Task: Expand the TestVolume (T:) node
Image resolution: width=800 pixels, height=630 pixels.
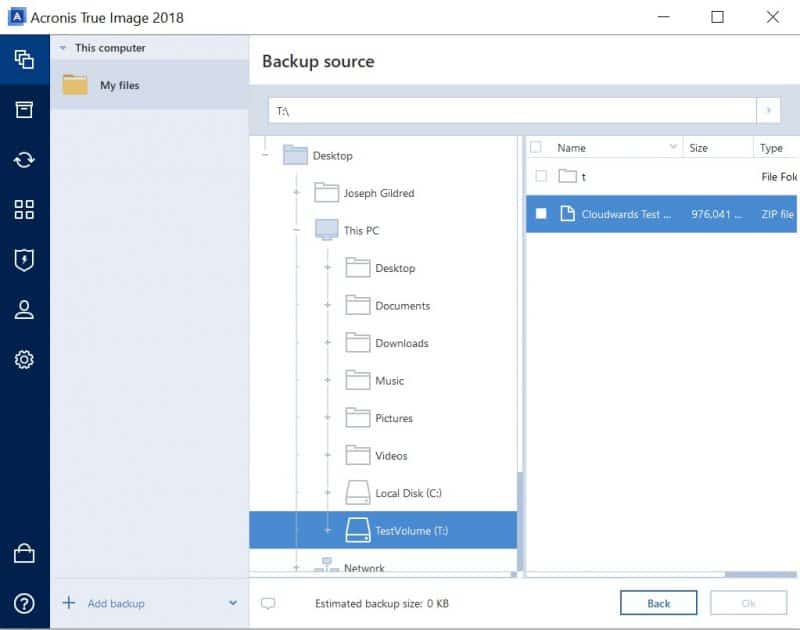Action: click(328, 530)
